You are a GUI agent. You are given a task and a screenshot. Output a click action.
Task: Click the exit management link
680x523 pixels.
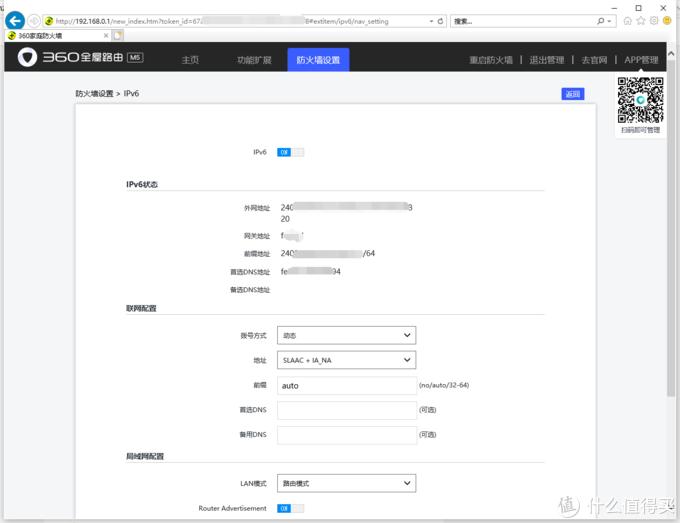tap(547, 60)
